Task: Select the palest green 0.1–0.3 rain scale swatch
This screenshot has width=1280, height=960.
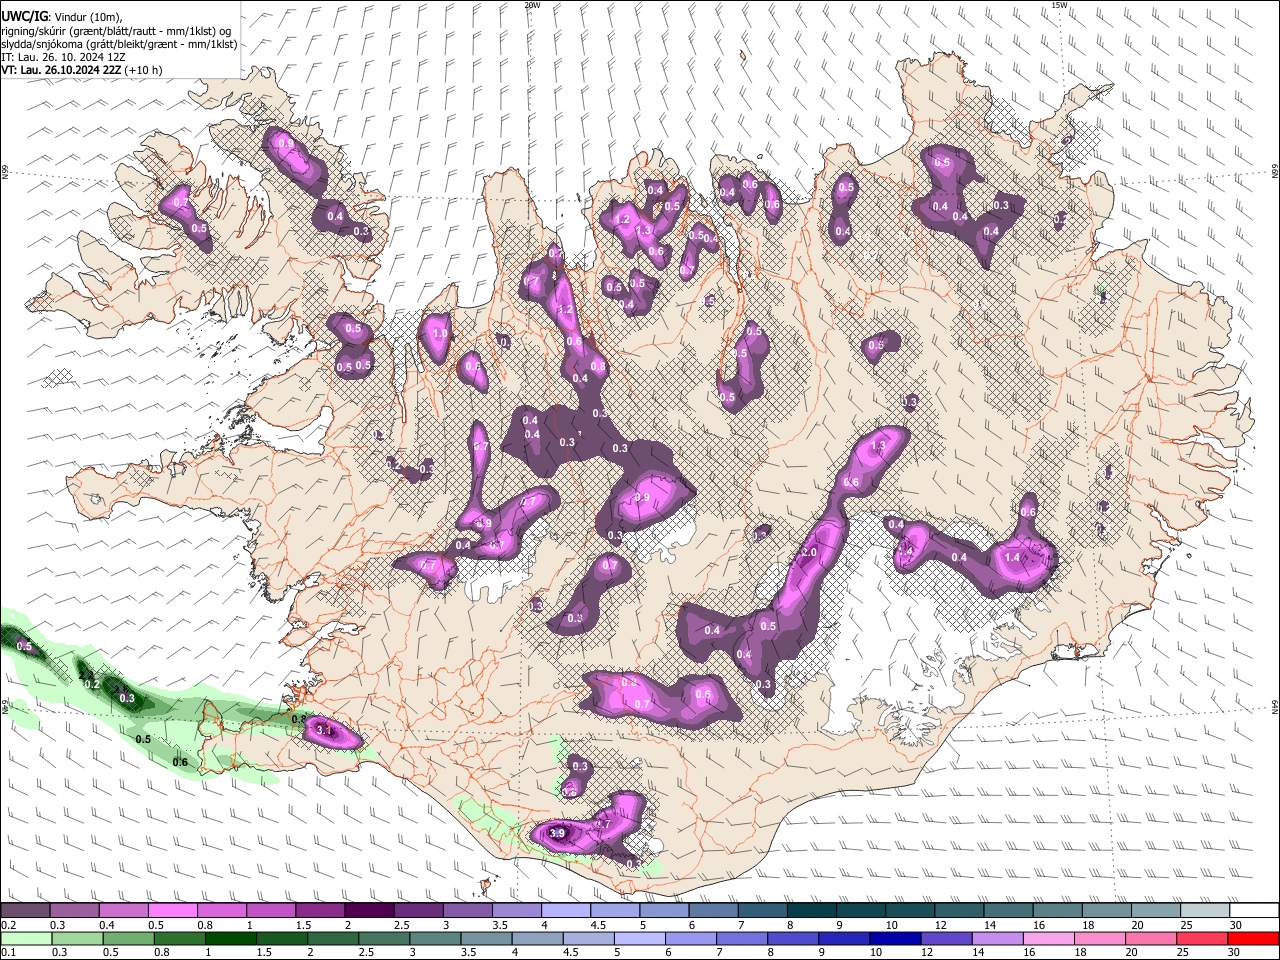Action: click(x=25, y=939)
